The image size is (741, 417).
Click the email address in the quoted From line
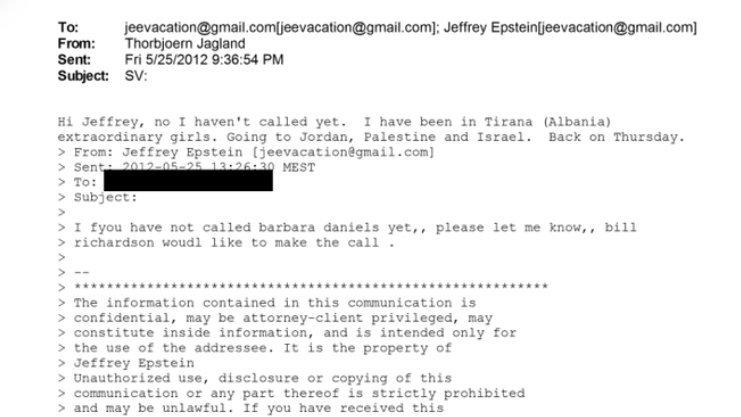pos(331,152)
